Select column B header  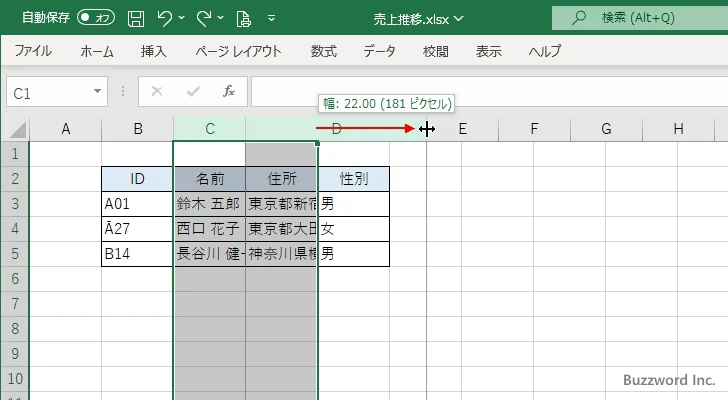tap(138, 129)
